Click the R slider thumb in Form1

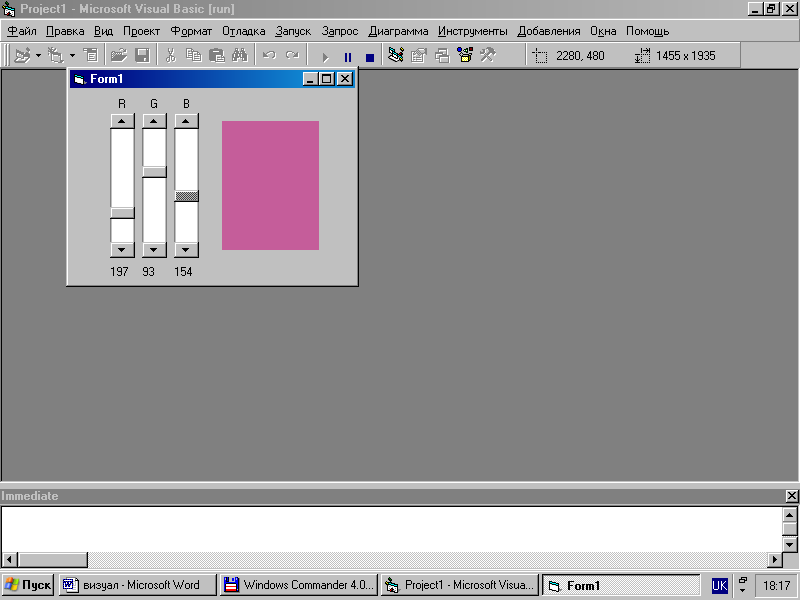coord(122,213)
